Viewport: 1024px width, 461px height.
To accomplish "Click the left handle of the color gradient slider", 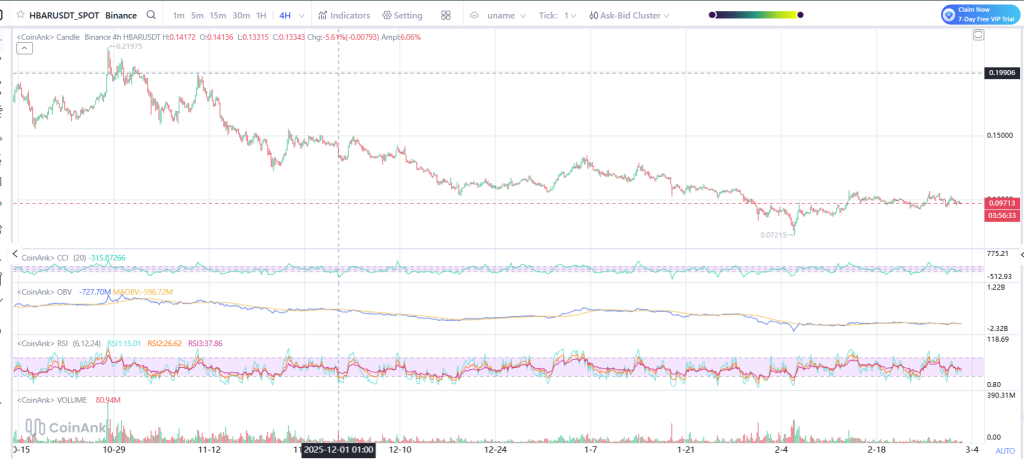I will [712, 14].
